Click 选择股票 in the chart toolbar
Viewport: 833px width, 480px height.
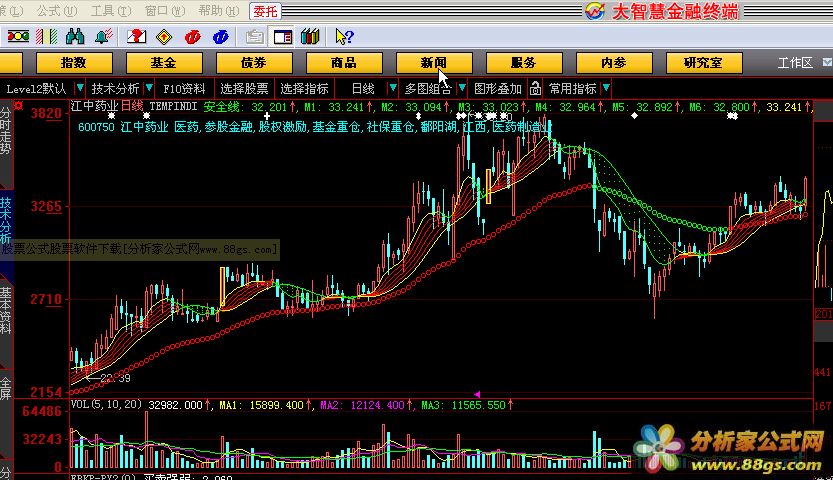click(244, 88)
